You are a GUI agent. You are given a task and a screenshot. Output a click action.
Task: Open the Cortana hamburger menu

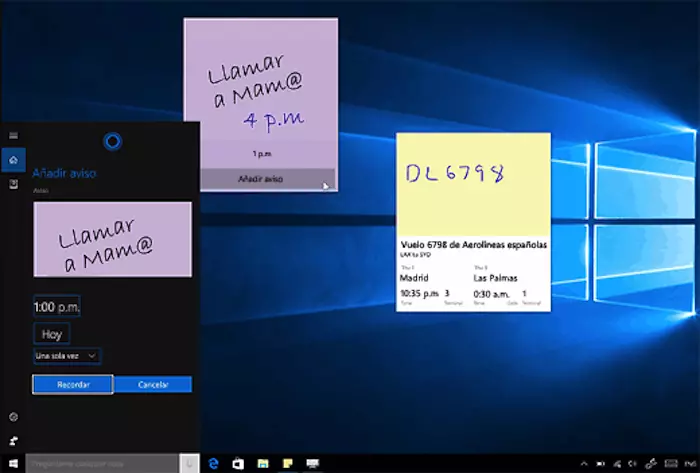[x=13, y=134]
